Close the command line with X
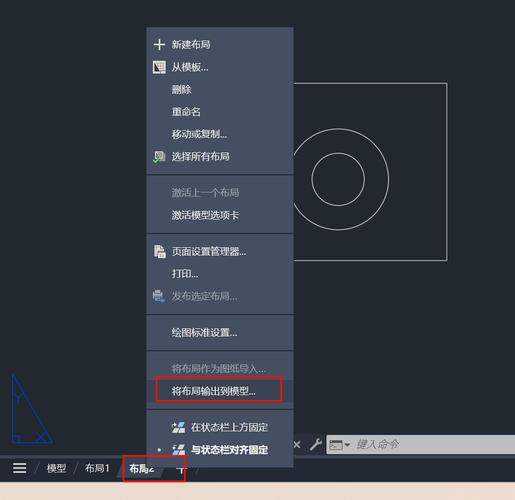 297,444
